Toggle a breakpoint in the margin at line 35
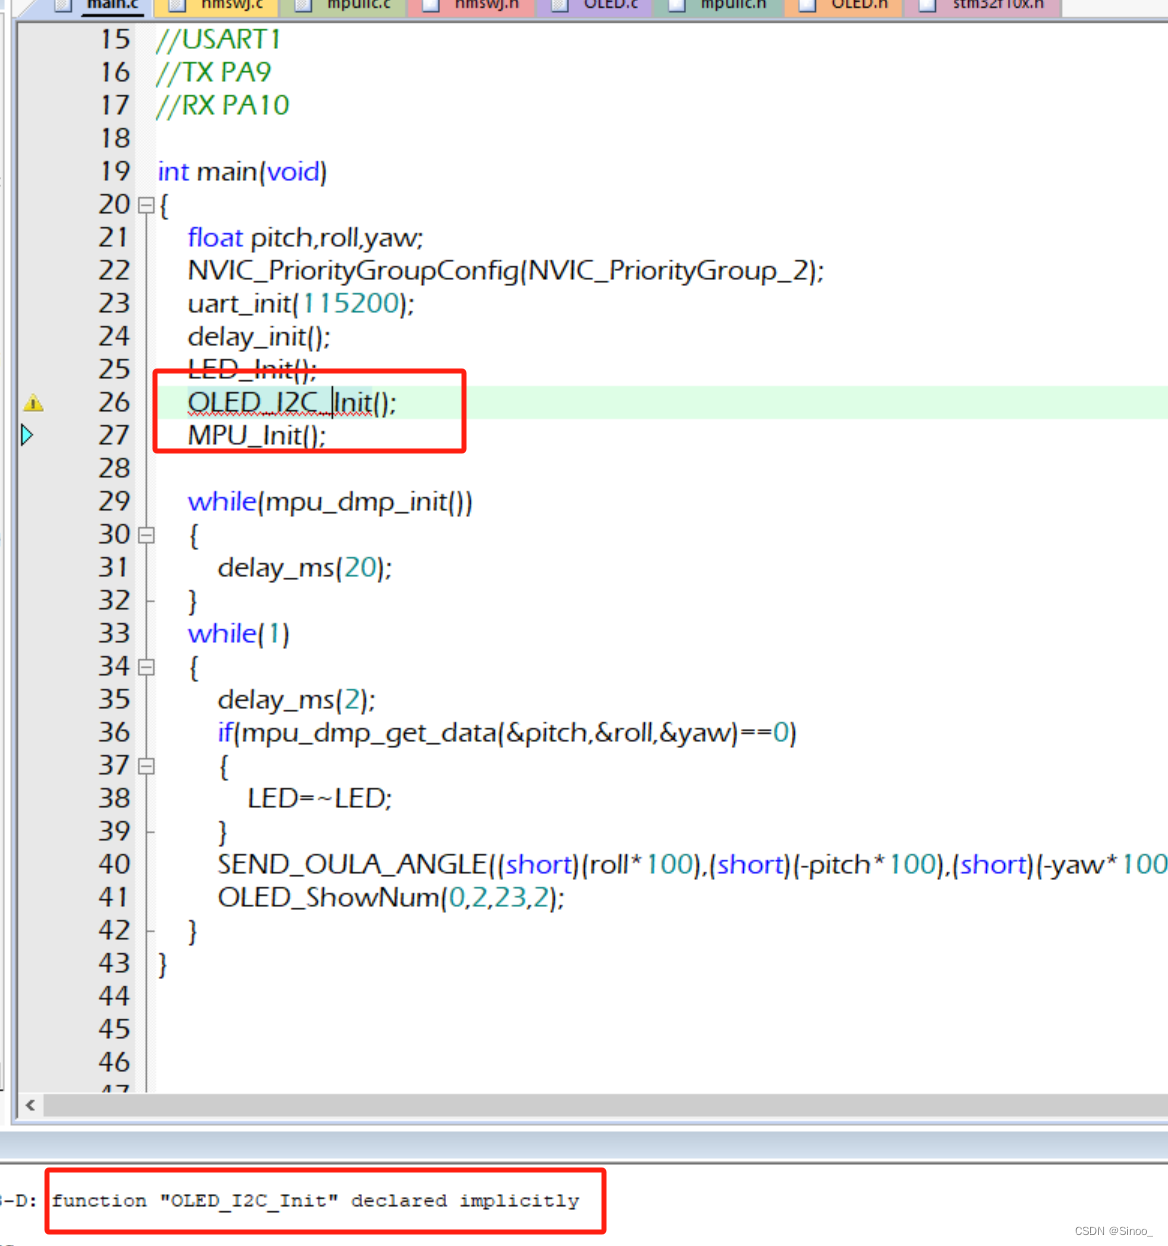1168x1246 pixels. (30, 699)
